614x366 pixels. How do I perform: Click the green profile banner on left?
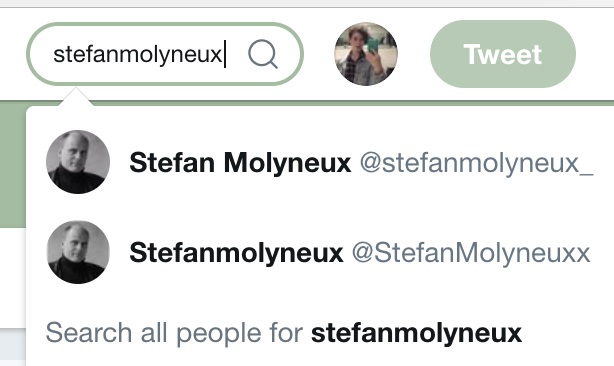point(13,164)
